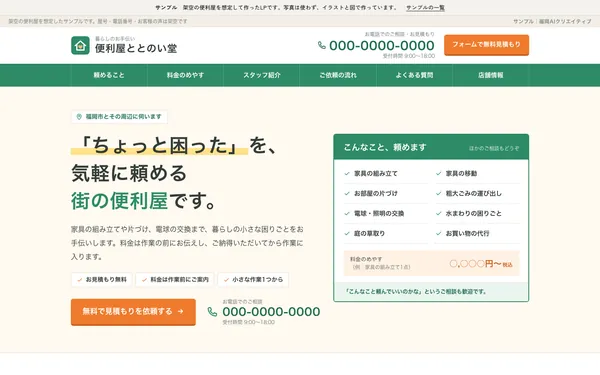
Task: Click the 福岡AIクリエイティブ text at top right
Action: pyautogui.click(x=565, y=21)
